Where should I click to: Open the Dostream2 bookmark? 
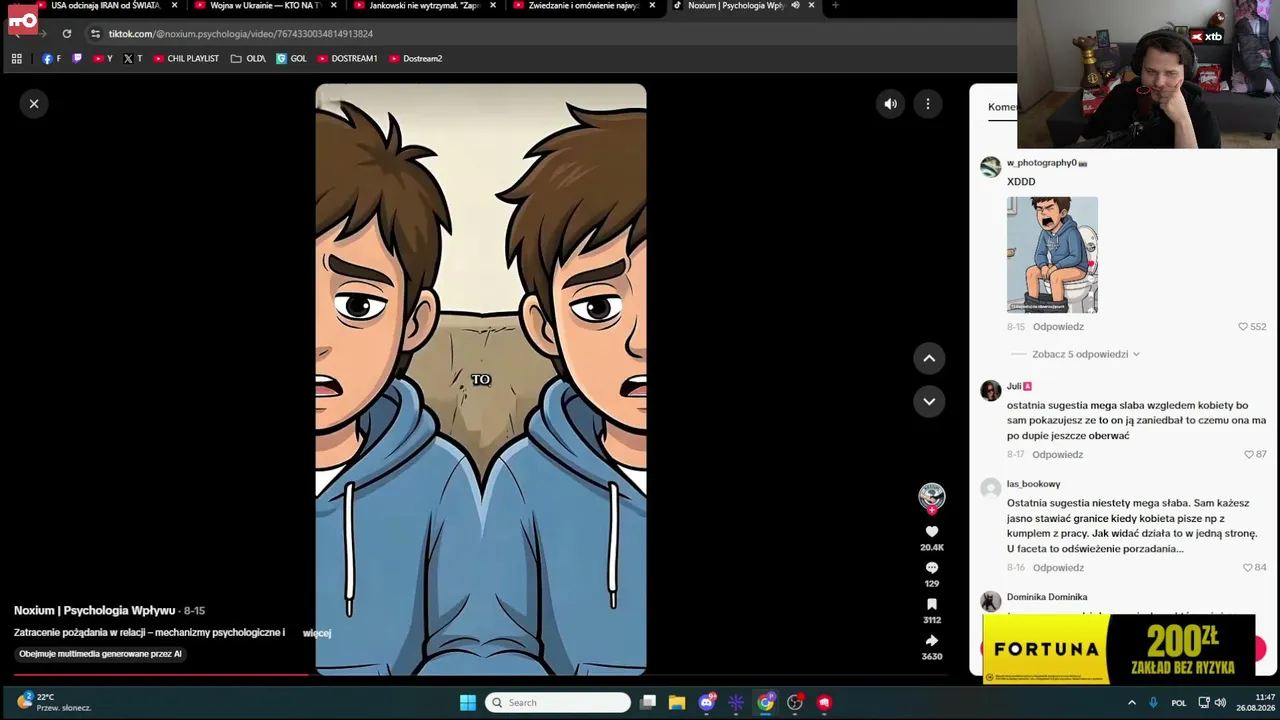(415, 59)
